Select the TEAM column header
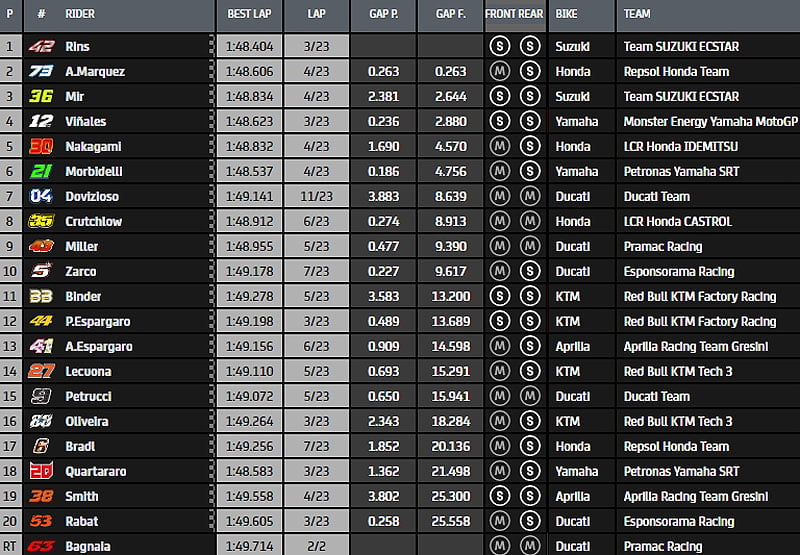This screenshot has height=555, width=800. pyautogui.click(x=637, y=14)
